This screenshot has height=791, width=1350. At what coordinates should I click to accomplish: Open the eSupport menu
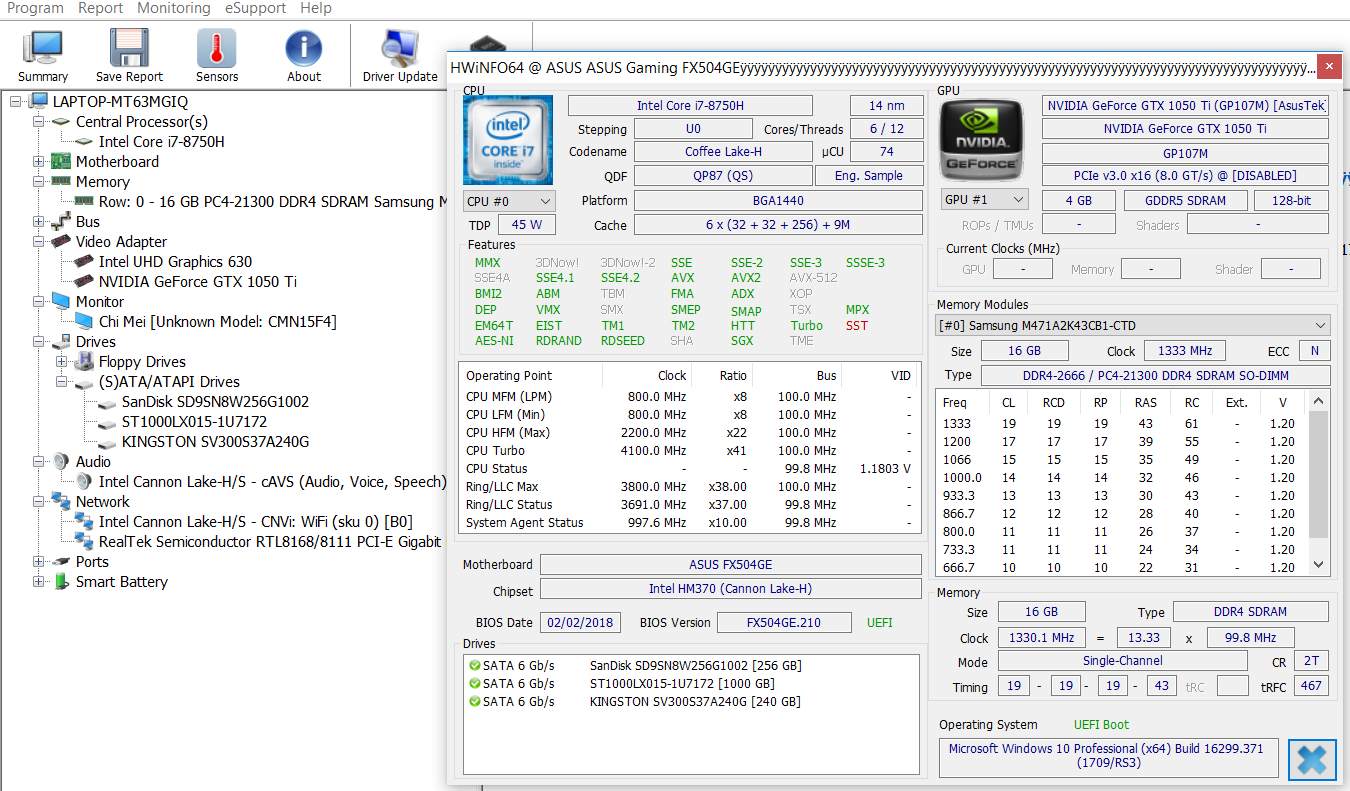[x=256, y=8]
